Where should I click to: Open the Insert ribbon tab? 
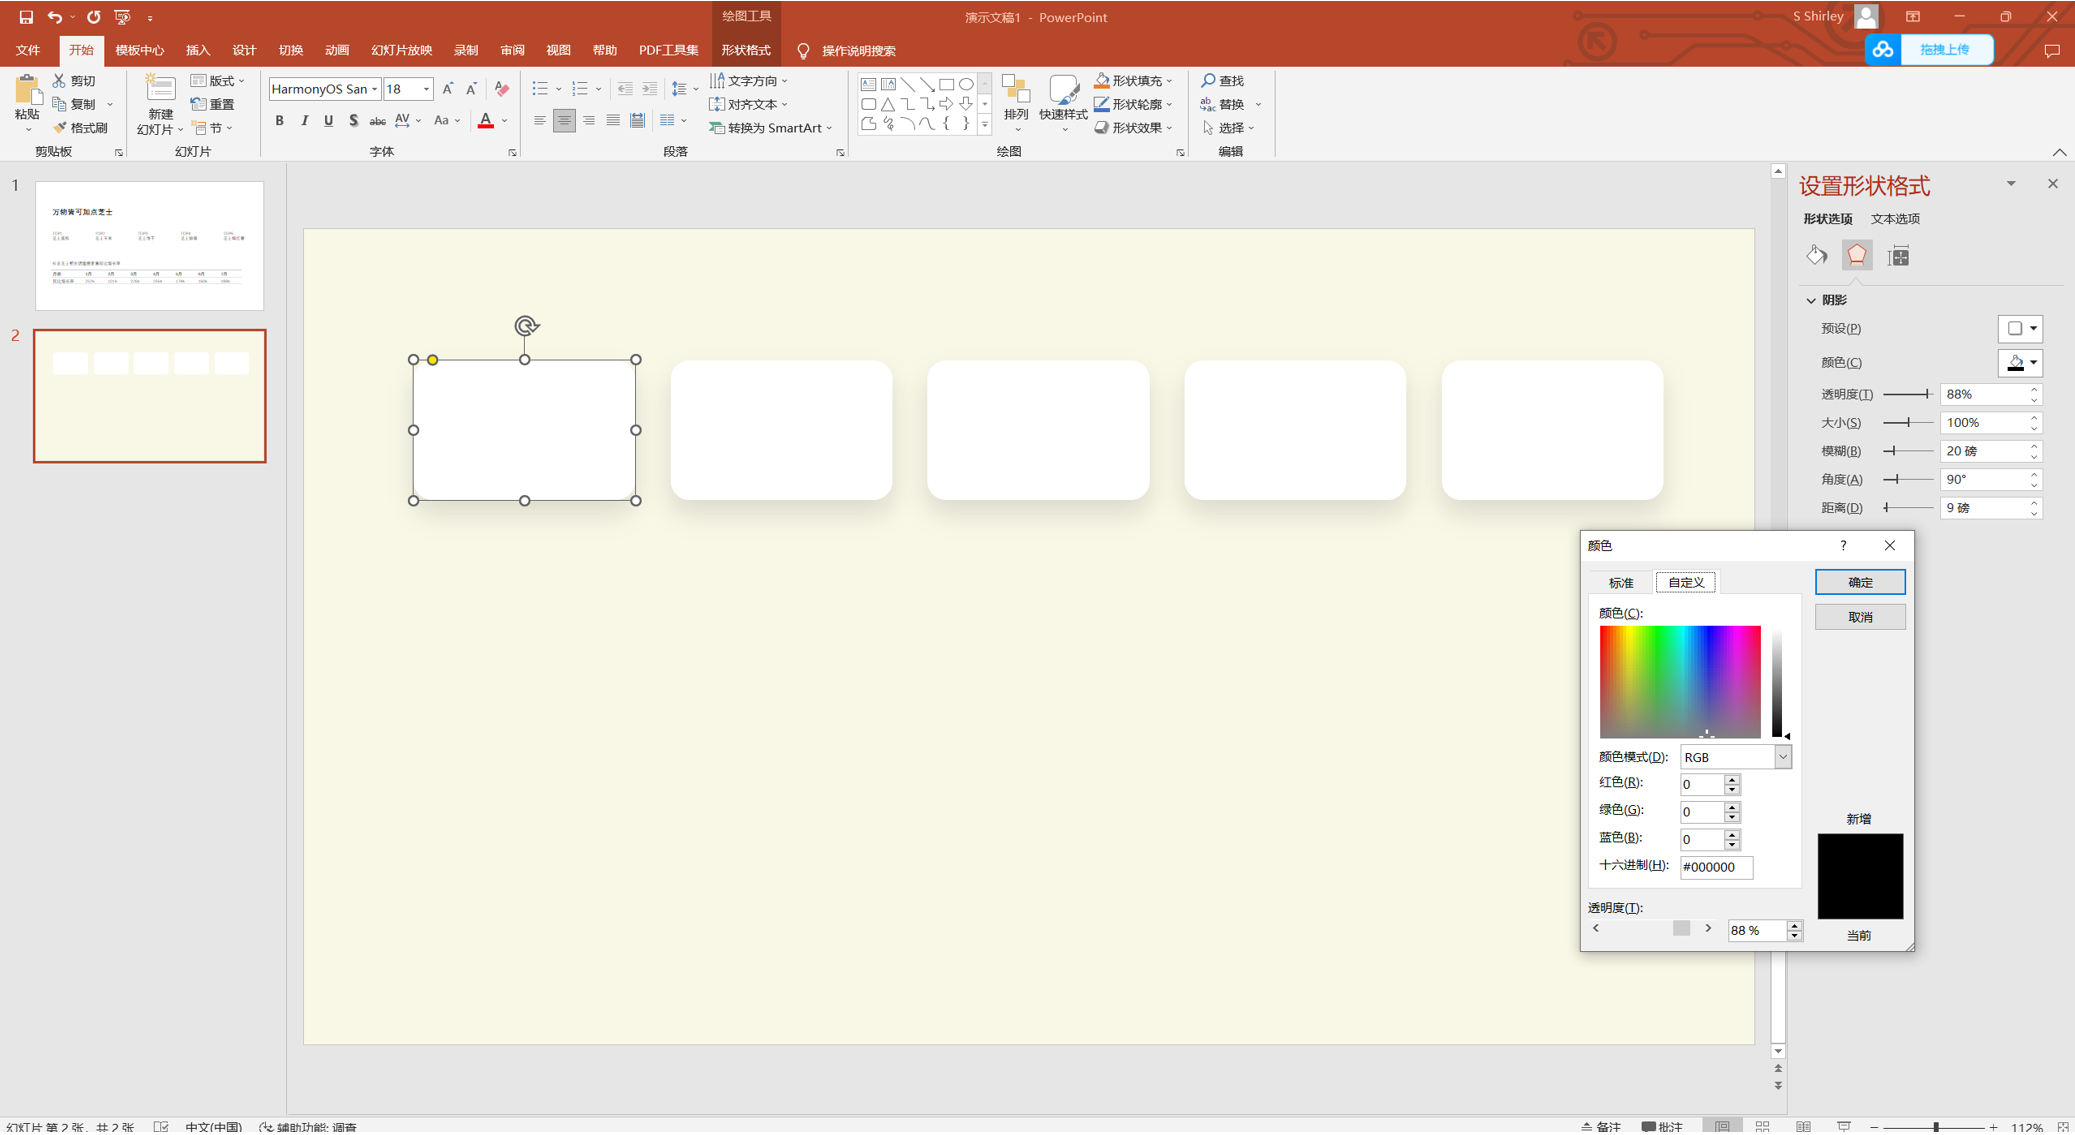(x=198, y=50)
